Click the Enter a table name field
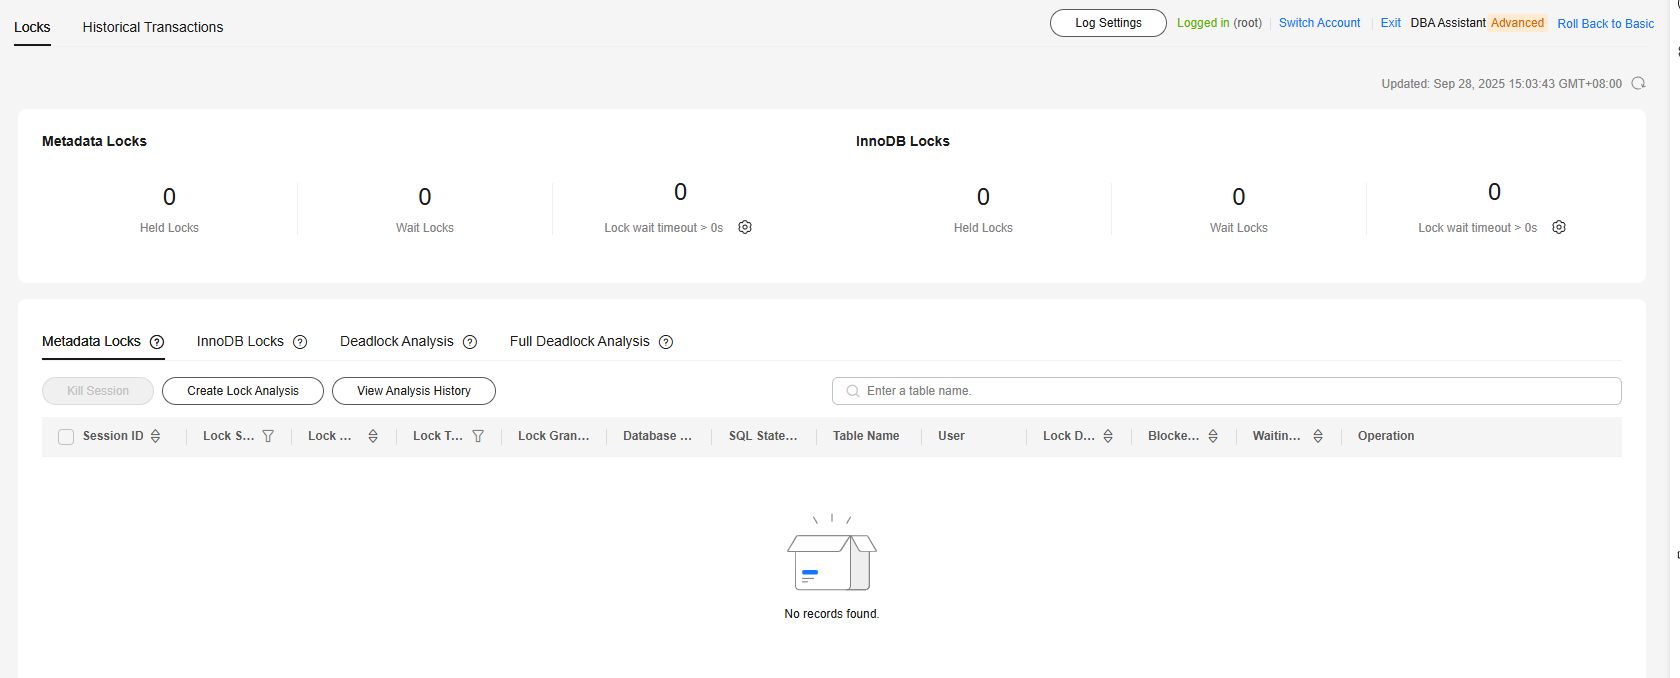 [1230, 391]
